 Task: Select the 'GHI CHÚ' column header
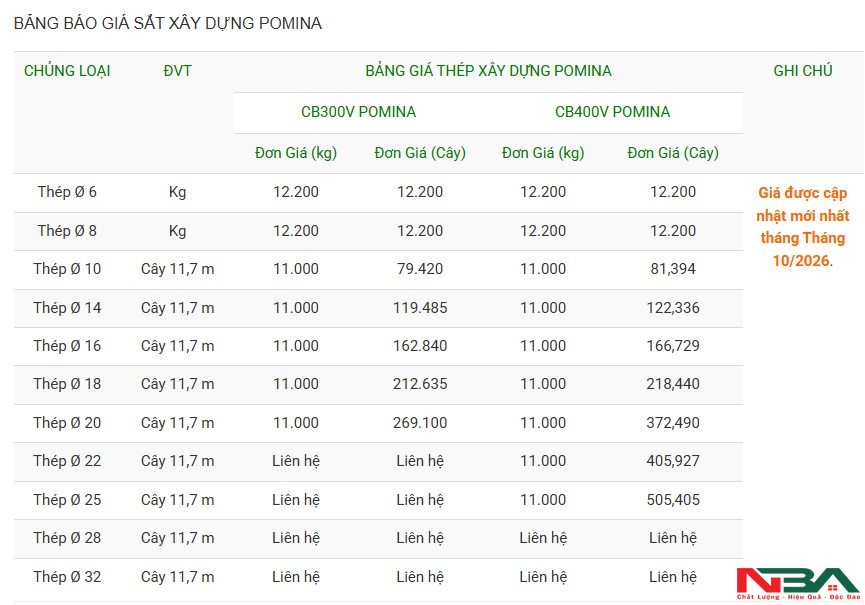[803, 71]
